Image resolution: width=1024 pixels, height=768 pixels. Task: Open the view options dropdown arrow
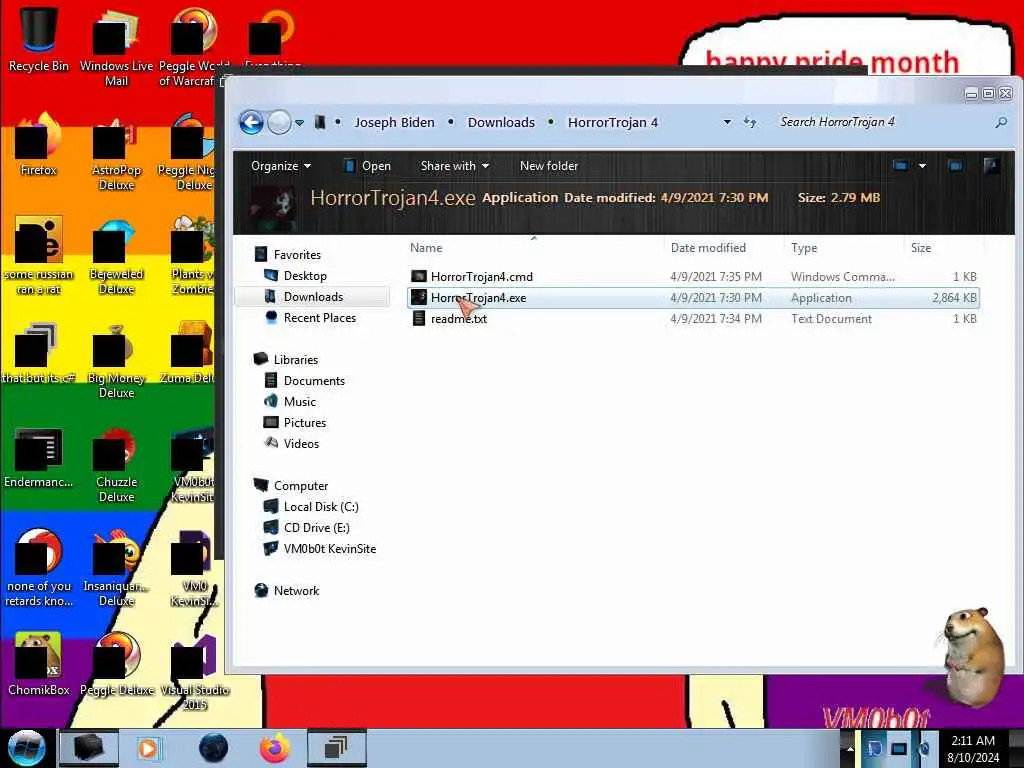pyautogui.click(x=922, y=166)
